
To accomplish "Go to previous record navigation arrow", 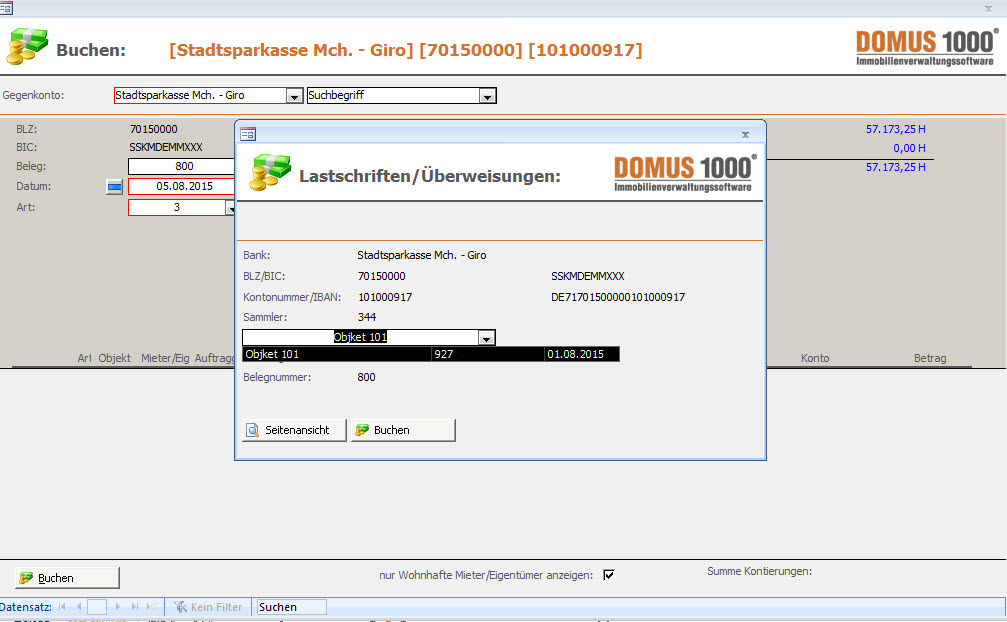I will (x=79, y=607).
